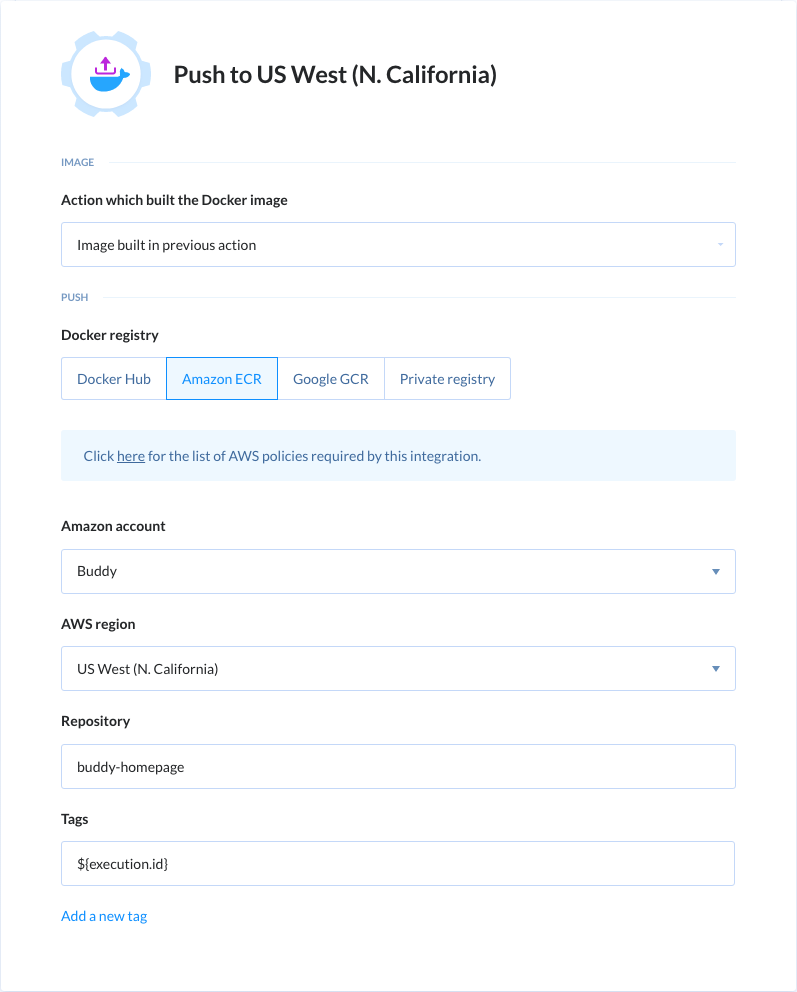The image size is (797, 992).
Task: Open the AWS region dropdown
Action: point(398,669)
